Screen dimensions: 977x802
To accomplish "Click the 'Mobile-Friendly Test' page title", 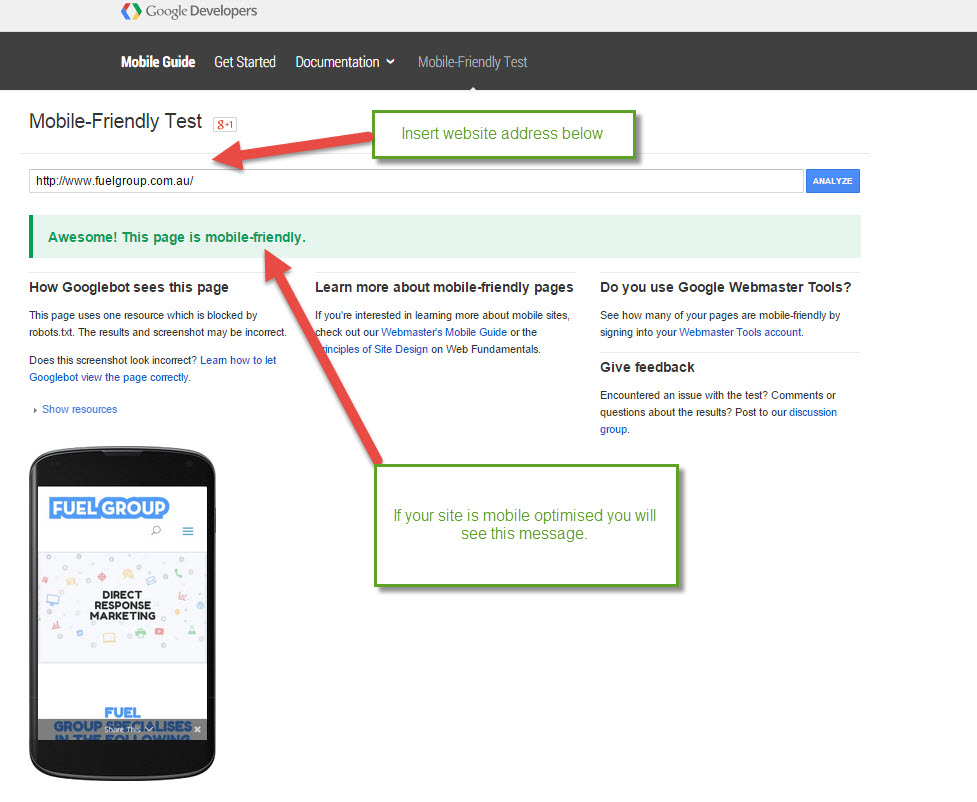I will [x=116, y=121].
